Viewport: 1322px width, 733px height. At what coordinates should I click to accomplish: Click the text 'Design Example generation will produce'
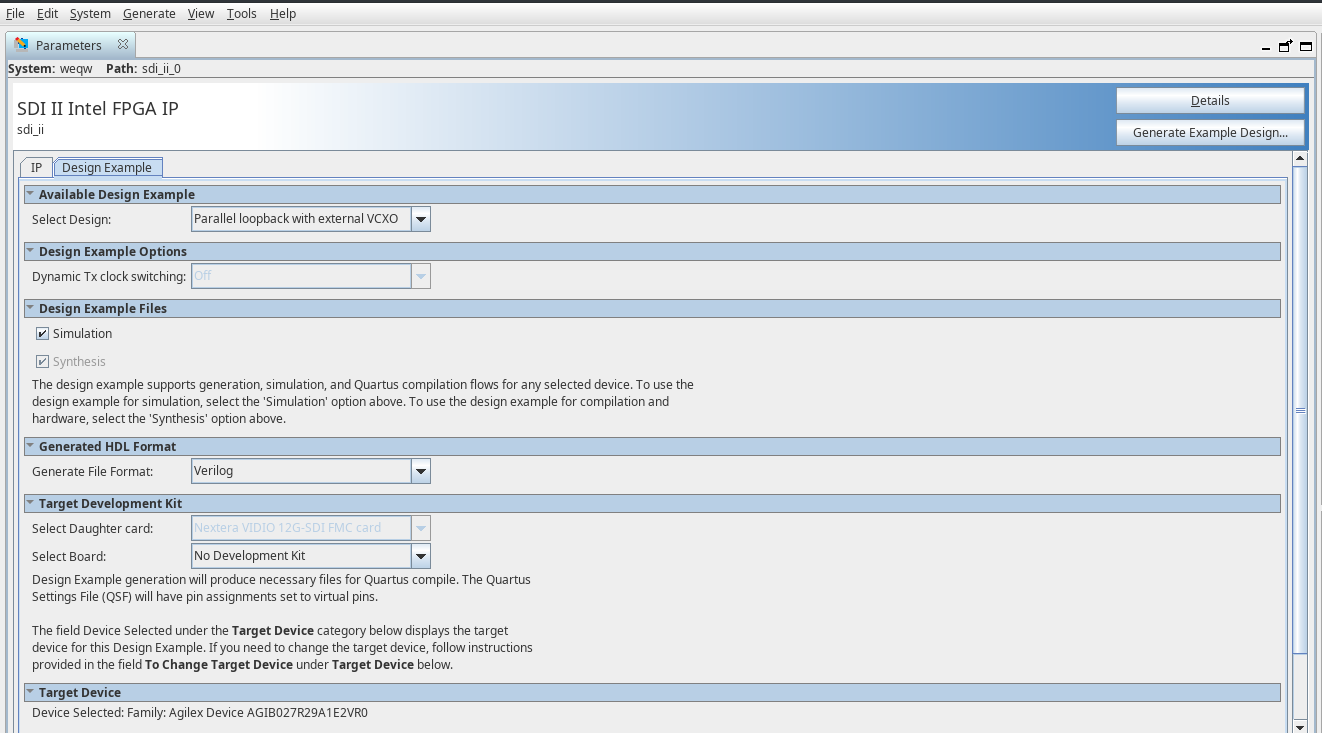282,588
